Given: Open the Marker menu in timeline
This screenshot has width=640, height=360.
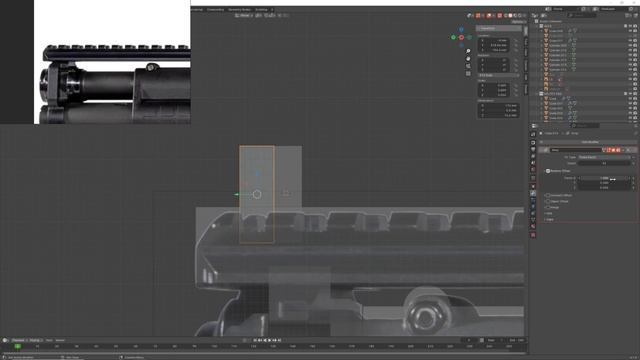Looking at the screenshot, I should pyautogui.click(x=60, y=340).
